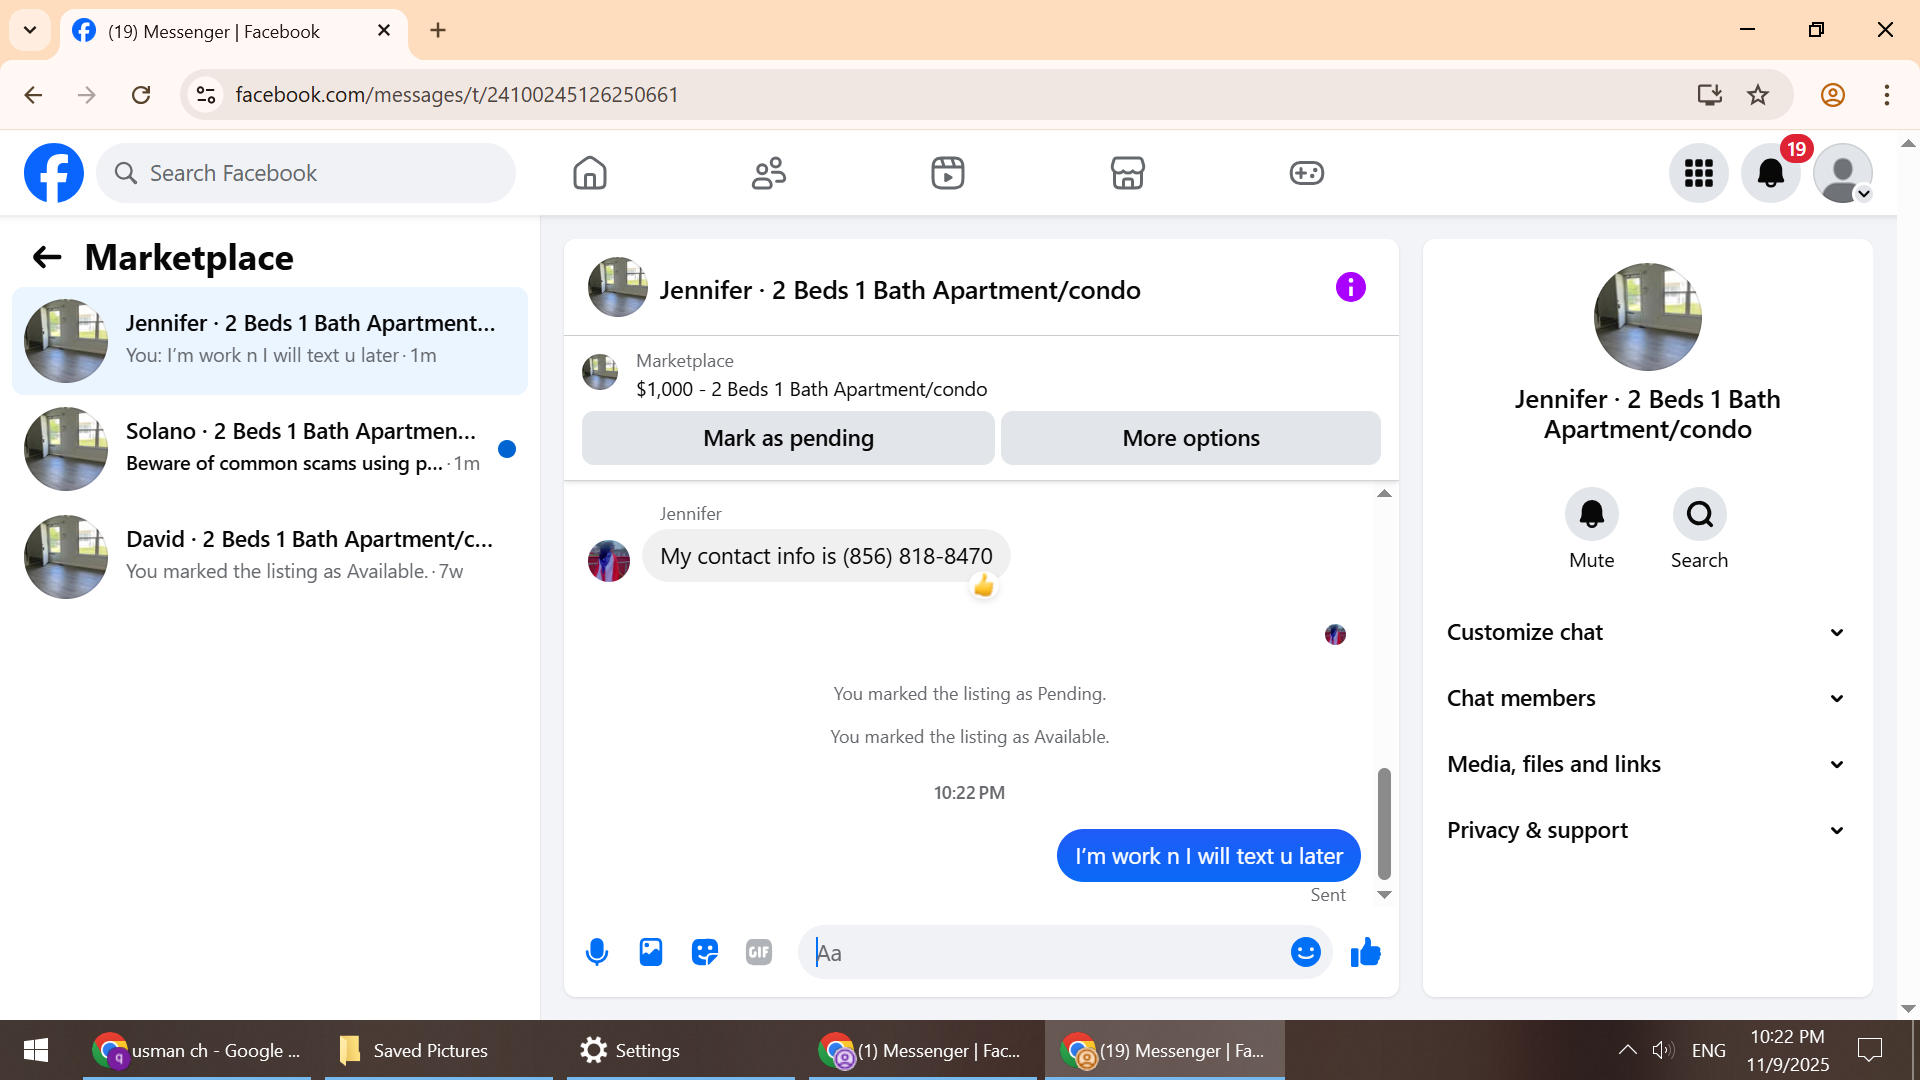Screen dimensions: 1920x1080
Task: Open the Friends icon in top navigation
Action: (769, 173)
